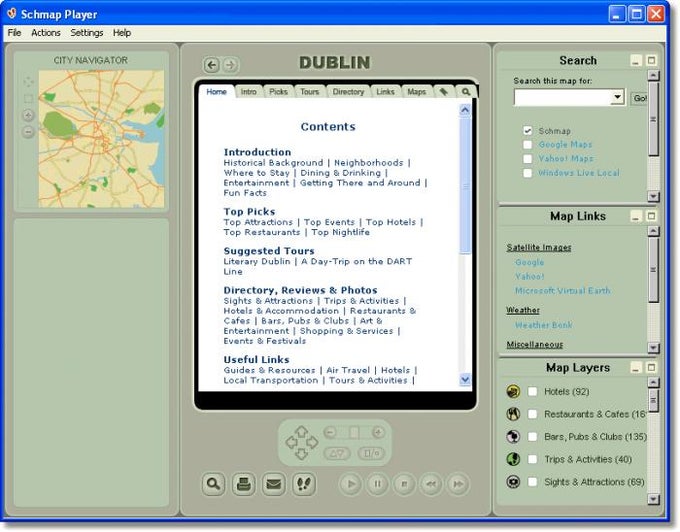Viewport: 680px width, 532px height.
Task: Select the pan arrows icon in City Navigator
Action: (28, 82)
